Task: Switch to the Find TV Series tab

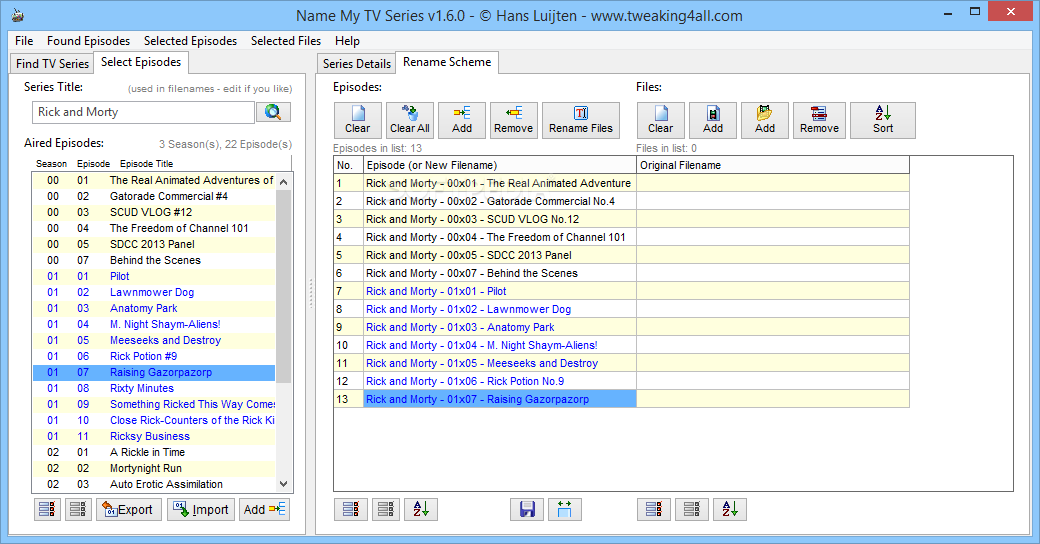Action: tap(52, 64)
